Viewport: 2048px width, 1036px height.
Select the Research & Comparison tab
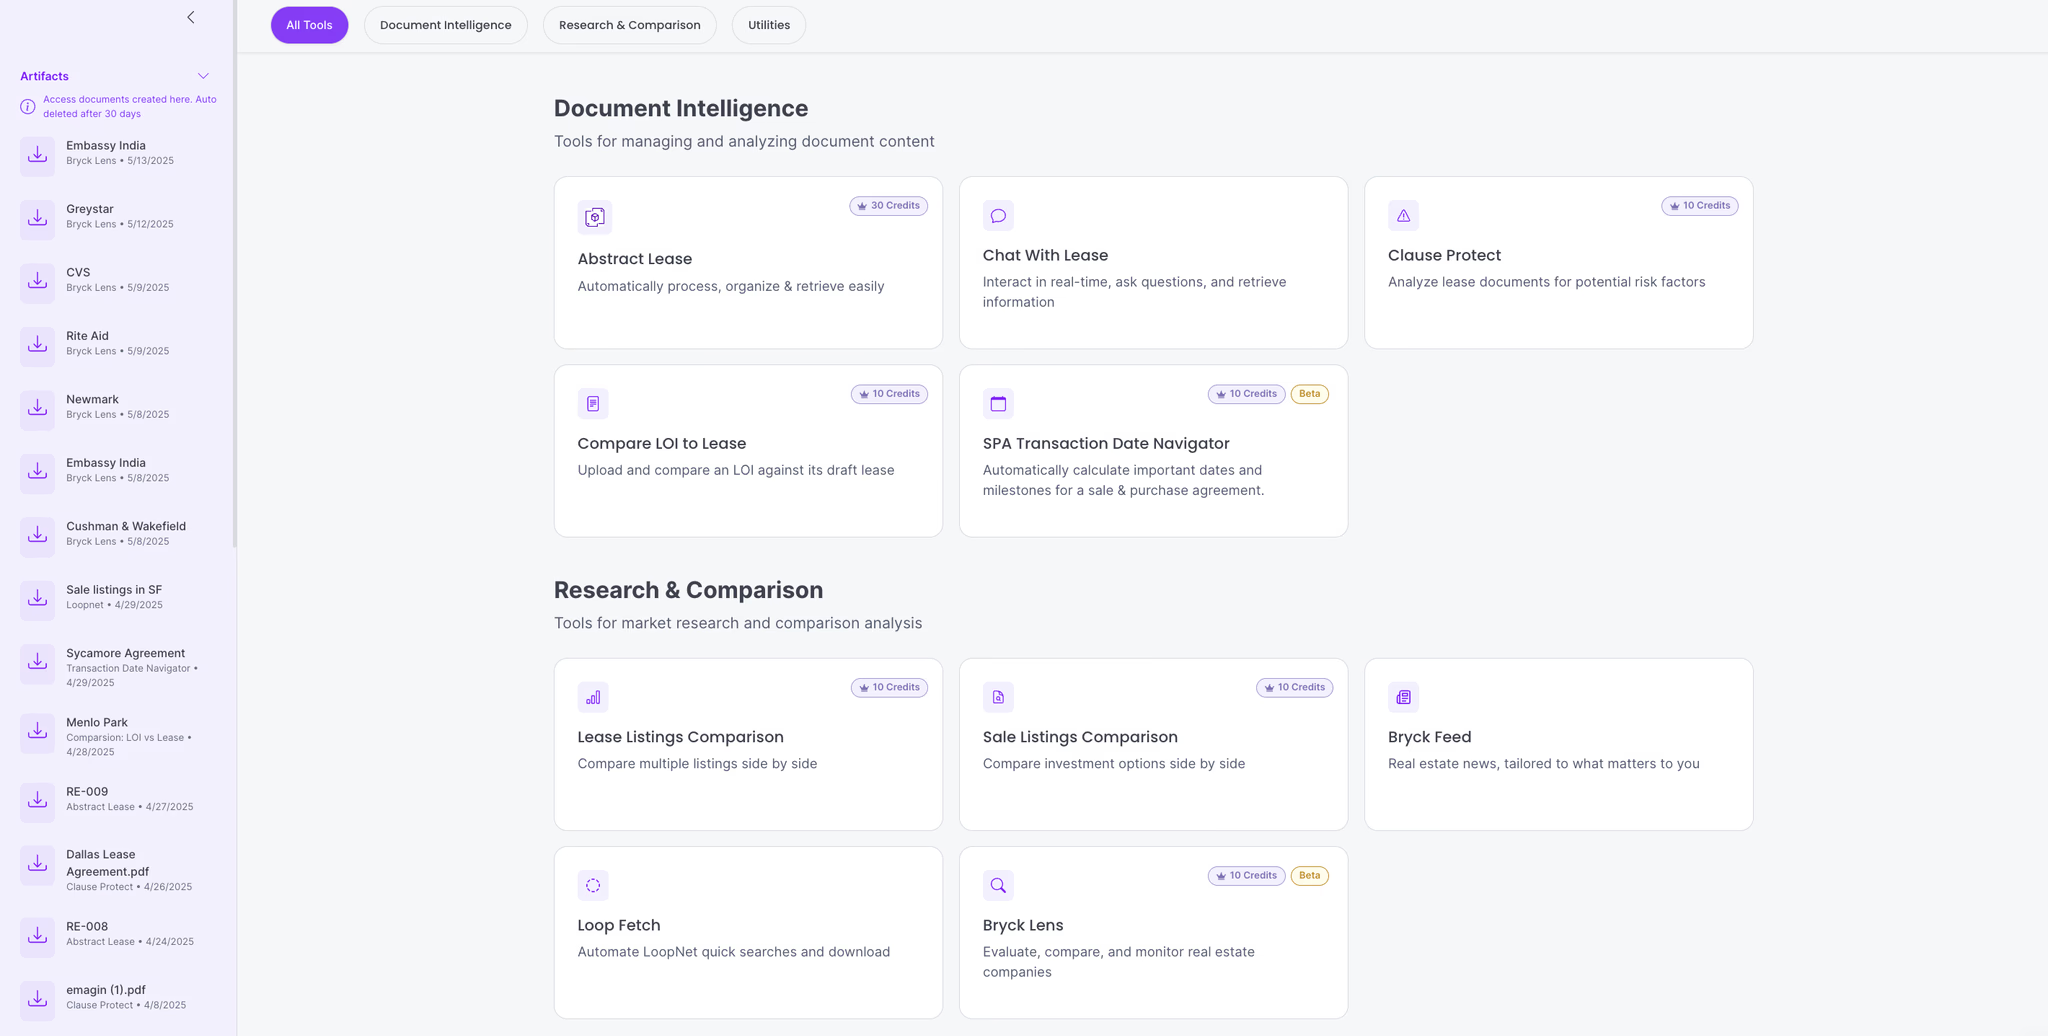click(629, 25)
